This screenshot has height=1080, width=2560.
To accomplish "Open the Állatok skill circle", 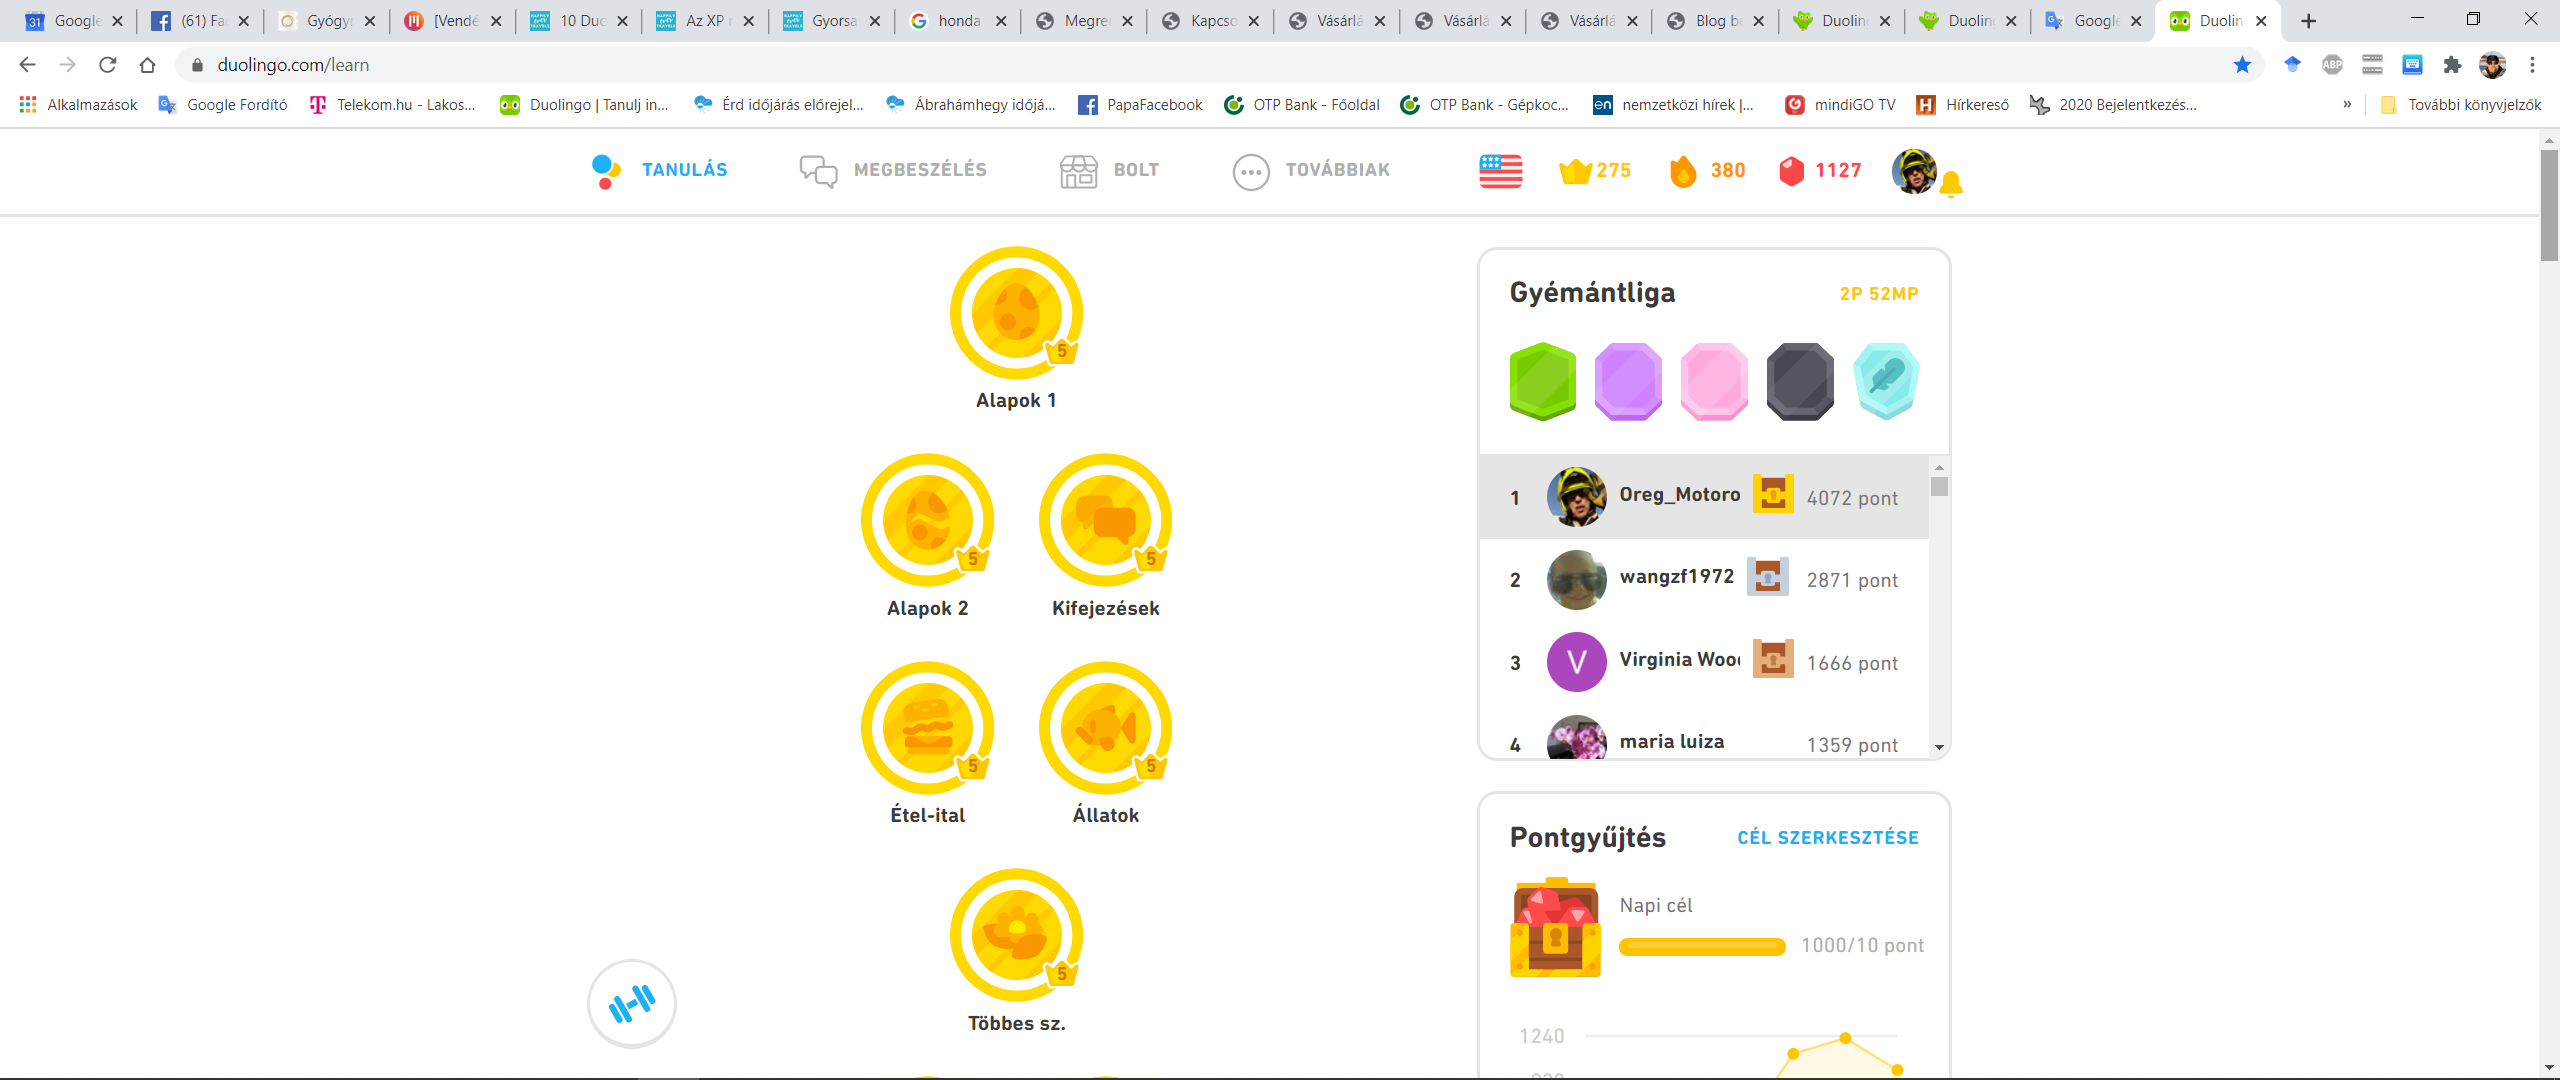I will coord(1105,728).
